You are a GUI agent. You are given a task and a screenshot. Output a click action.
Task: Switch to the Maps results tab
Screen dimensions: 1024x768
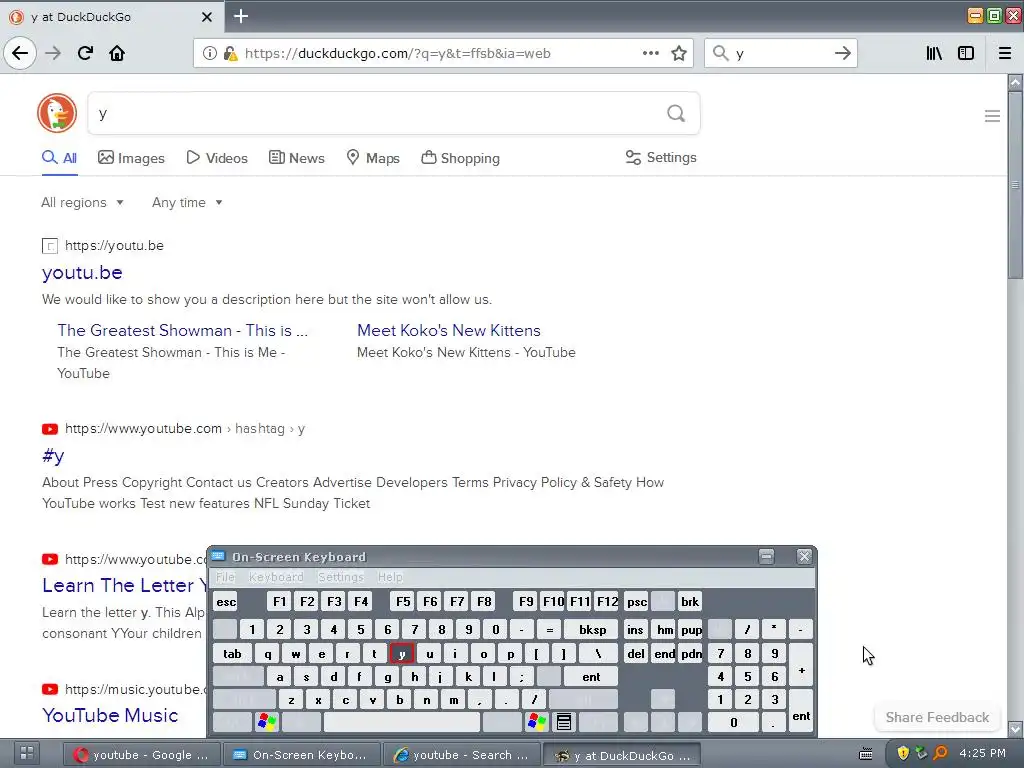pos(373,158)
